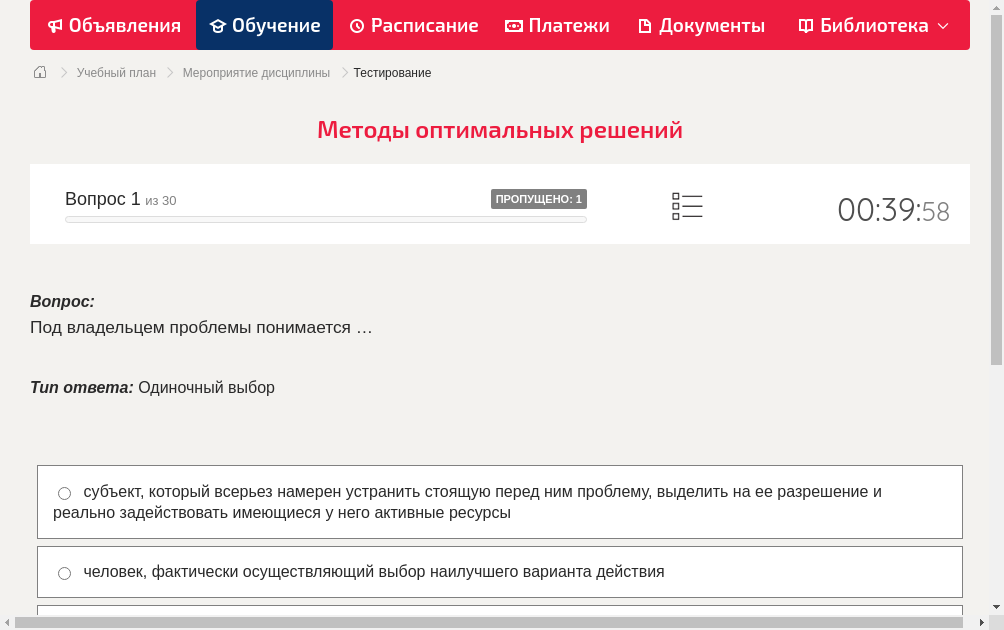Click the home icon in the breadcrumbs
The image size is (1004, 630).
coord(39,71)
